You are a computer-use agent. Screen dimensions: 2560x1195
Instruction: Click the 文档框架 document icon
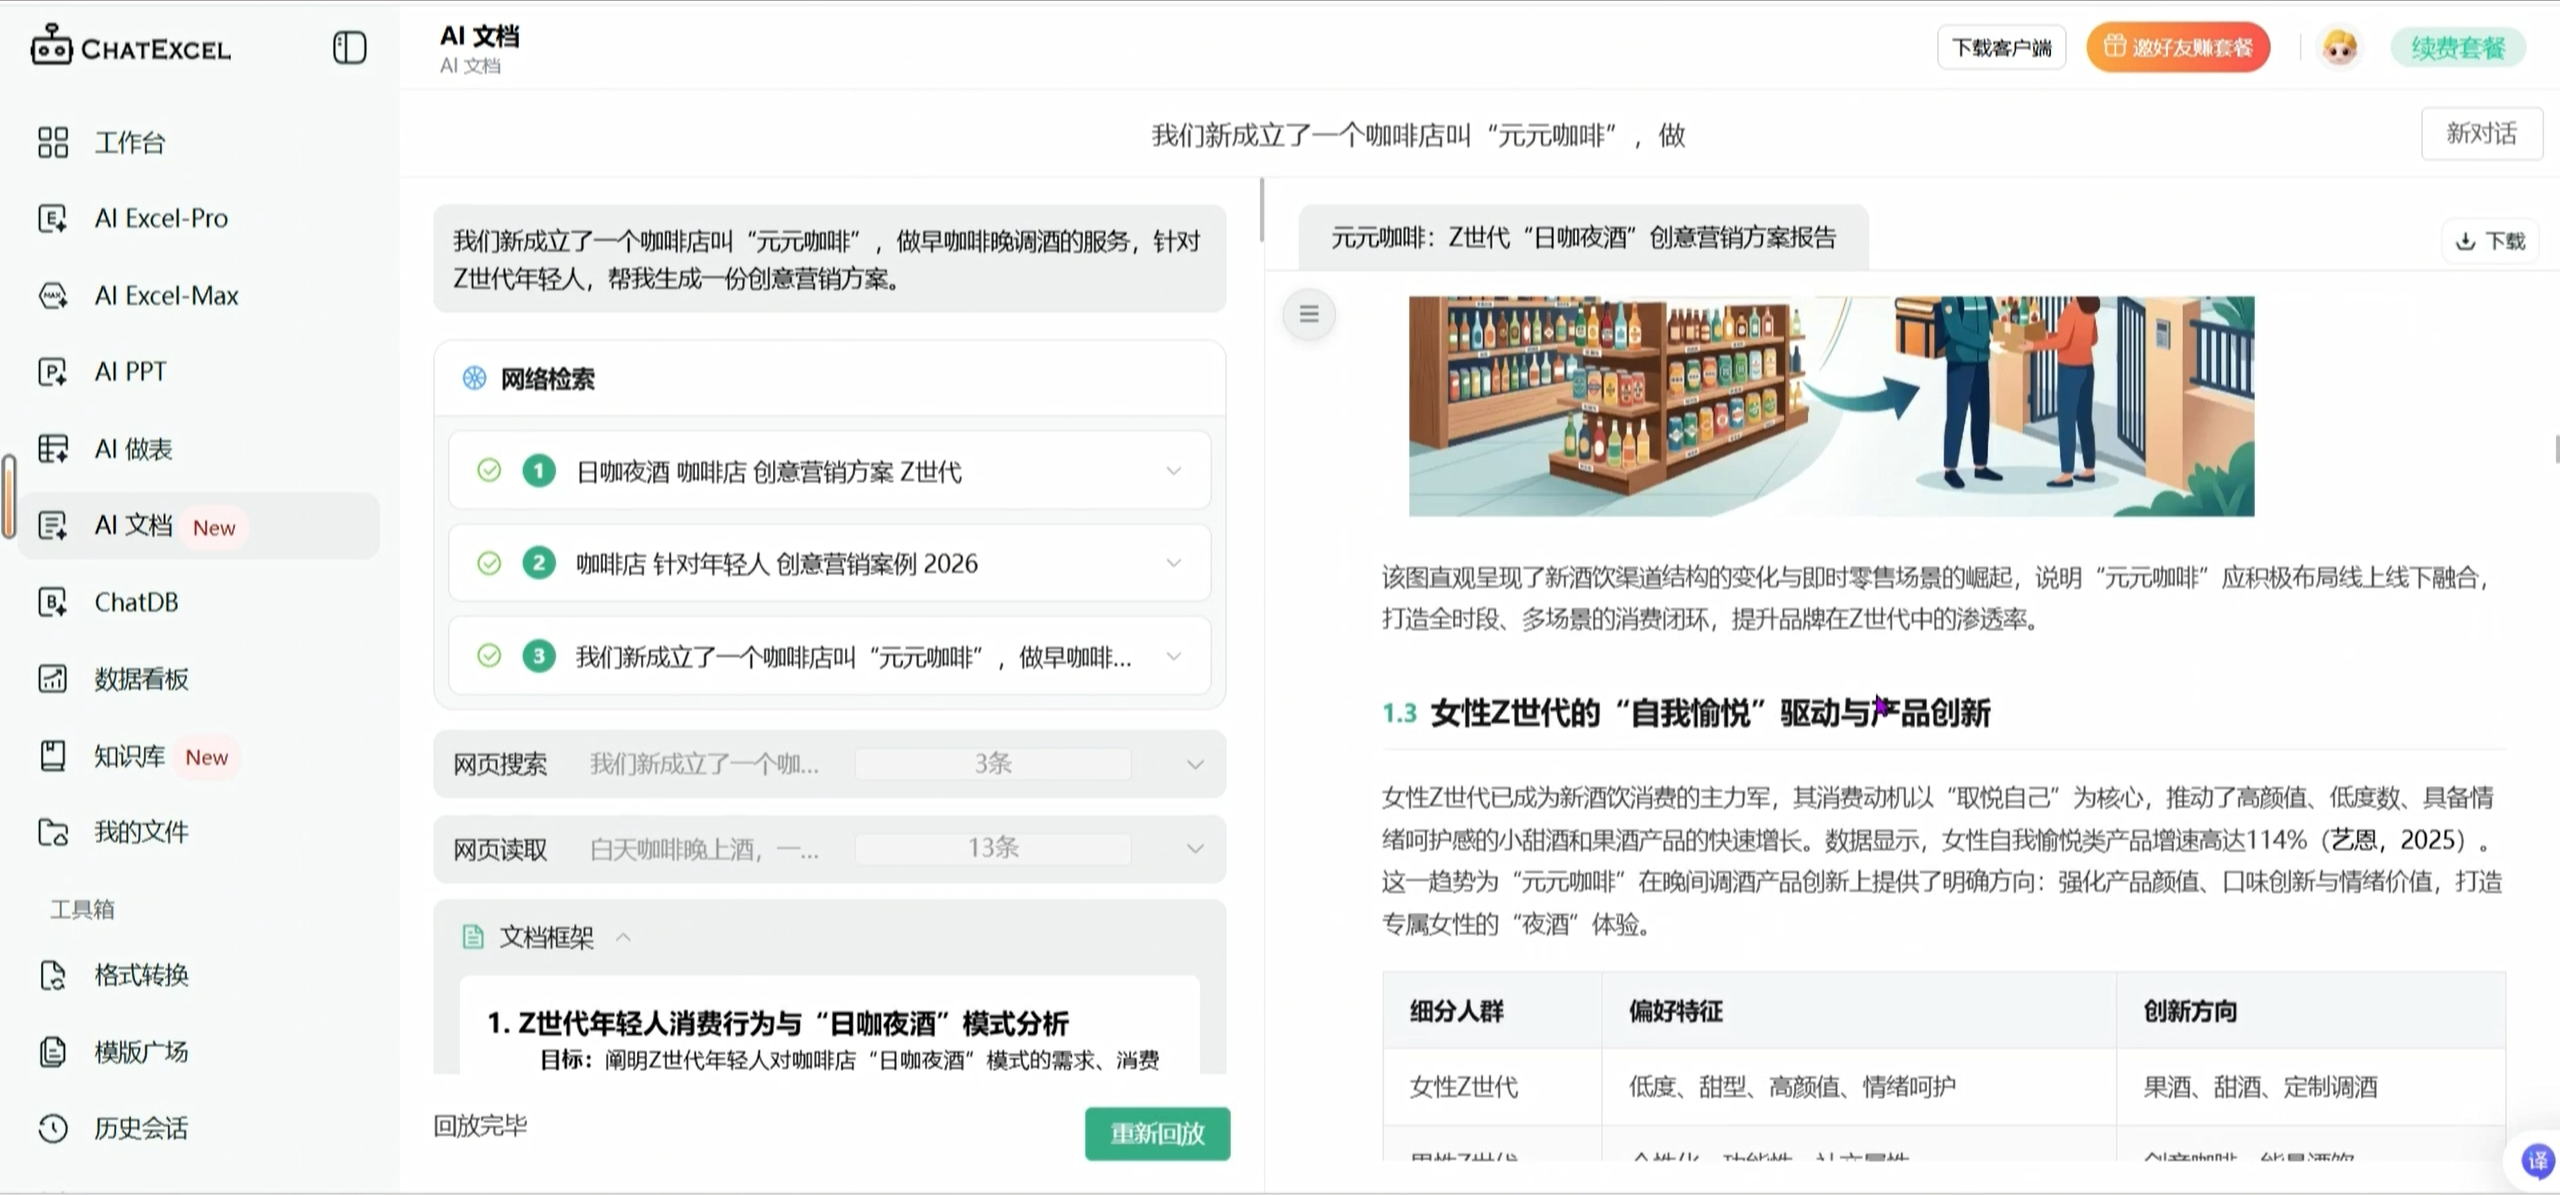pyautogui.click(x=473, y=937)
